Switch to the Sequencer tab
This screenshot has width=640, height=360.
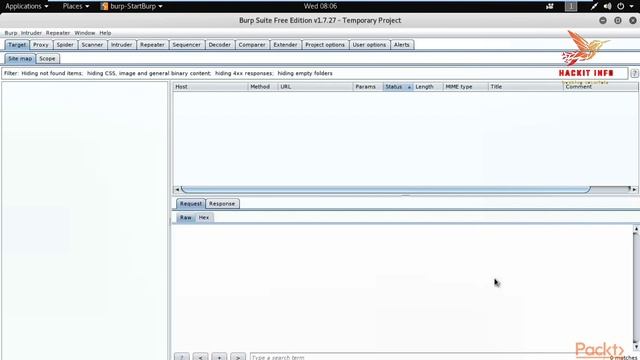[x=187, y=44]
